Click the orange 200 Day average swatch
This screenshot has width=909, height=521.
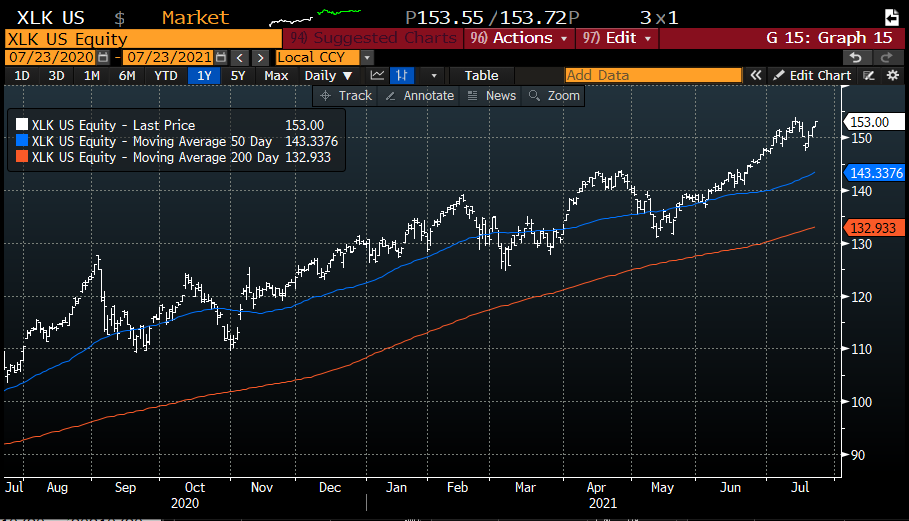click(22, 157)
